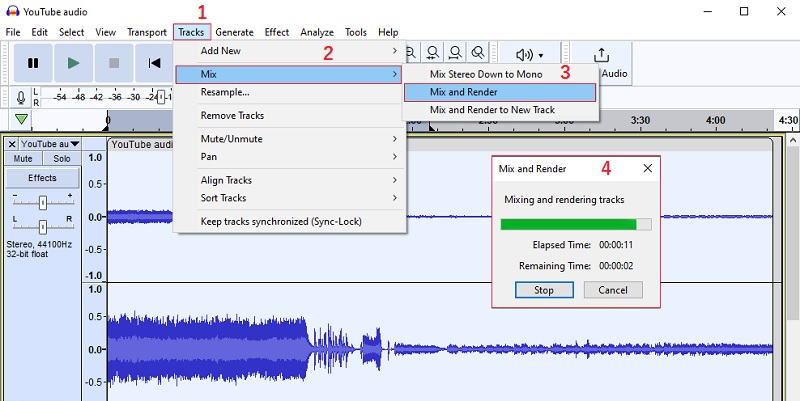Open the Transport menu
Screen dimensions: 800x401
point(147,32)
